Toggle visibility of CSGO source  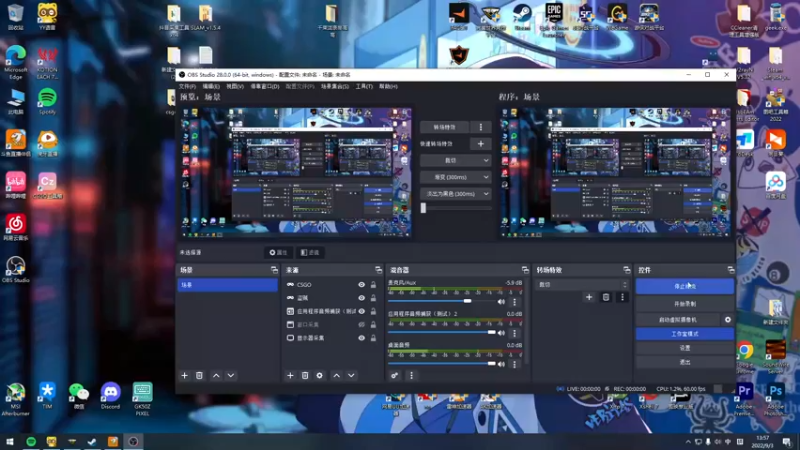click(361, 285)
